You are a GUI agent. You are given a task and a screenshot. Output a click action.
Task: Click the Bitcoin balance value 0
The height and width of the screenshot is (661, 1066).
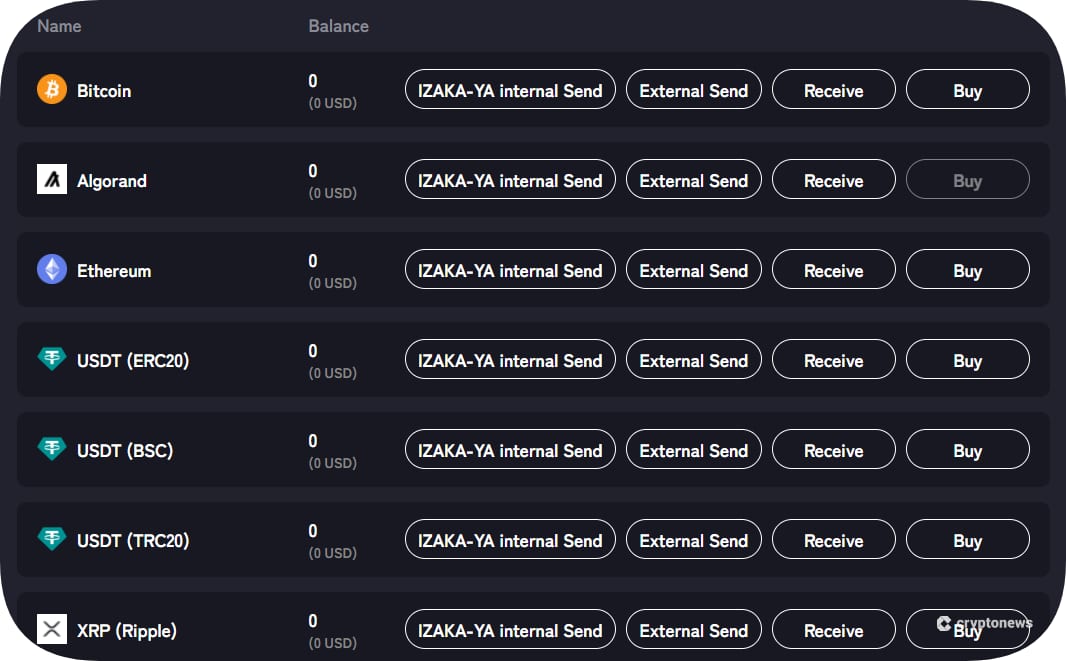[x=313, y=81]
